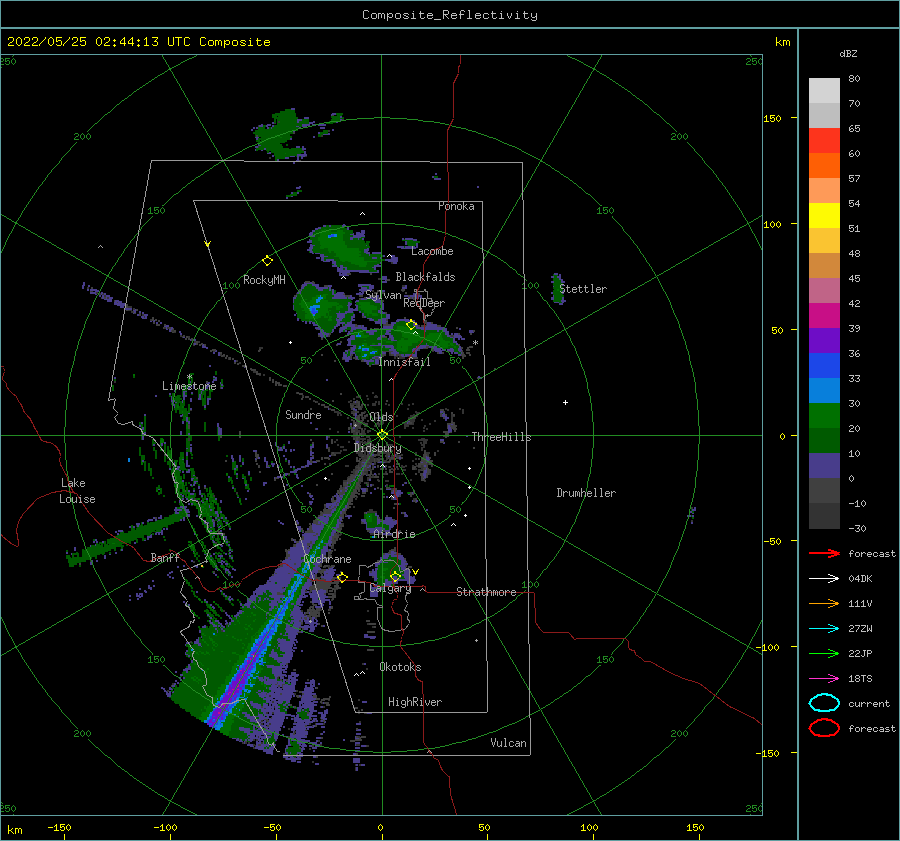The height and width of the screenshot is (841, 900).
Task: Click the magenta 18TS arrow legend icon
Action: tap(824, 678)
